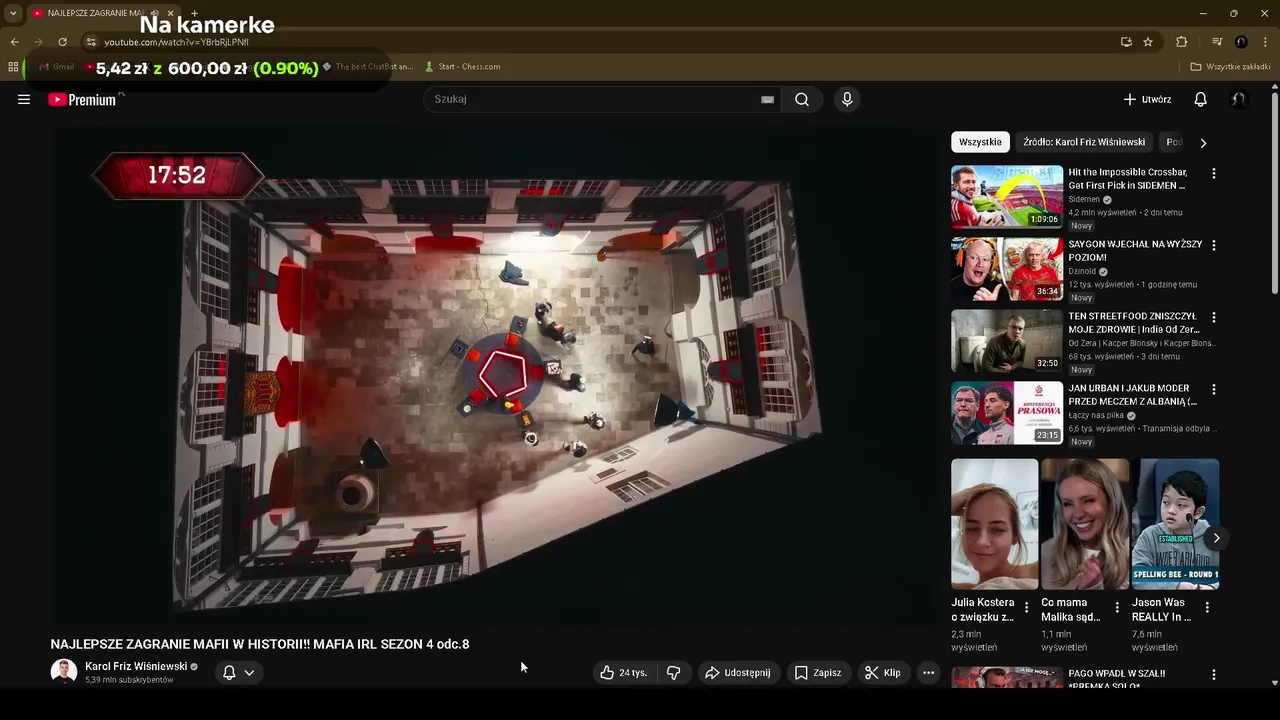The image size is (1280, 720).
Task: Open the Gmail bookmark
Action: pos(57,67)
